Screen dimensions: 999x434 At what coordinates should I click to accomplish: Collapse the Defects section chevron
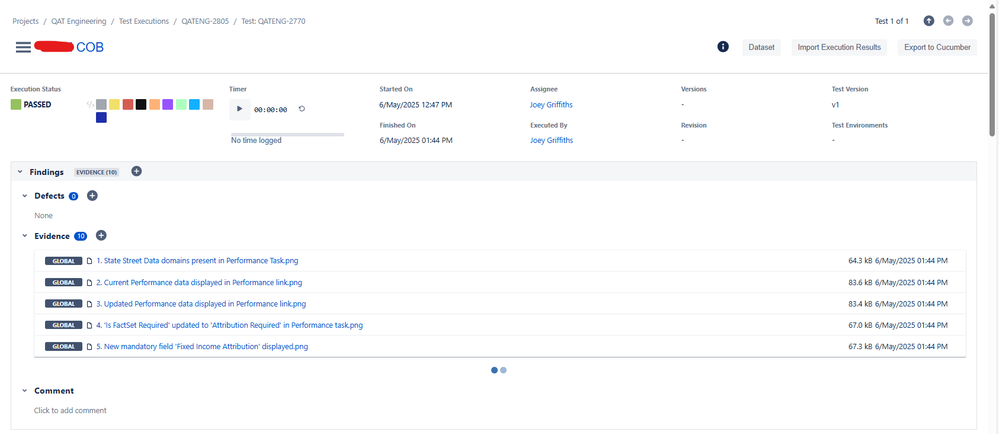[x=25, y=196]
